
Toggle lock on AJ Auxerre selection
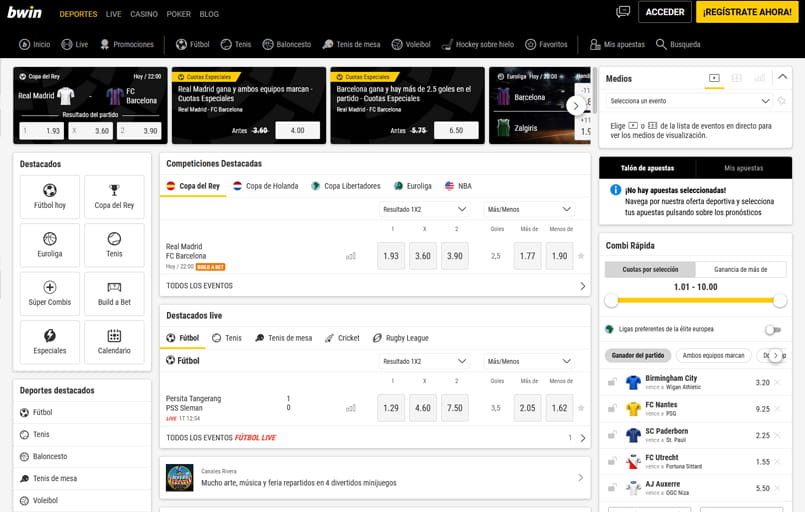pos(612,488)
